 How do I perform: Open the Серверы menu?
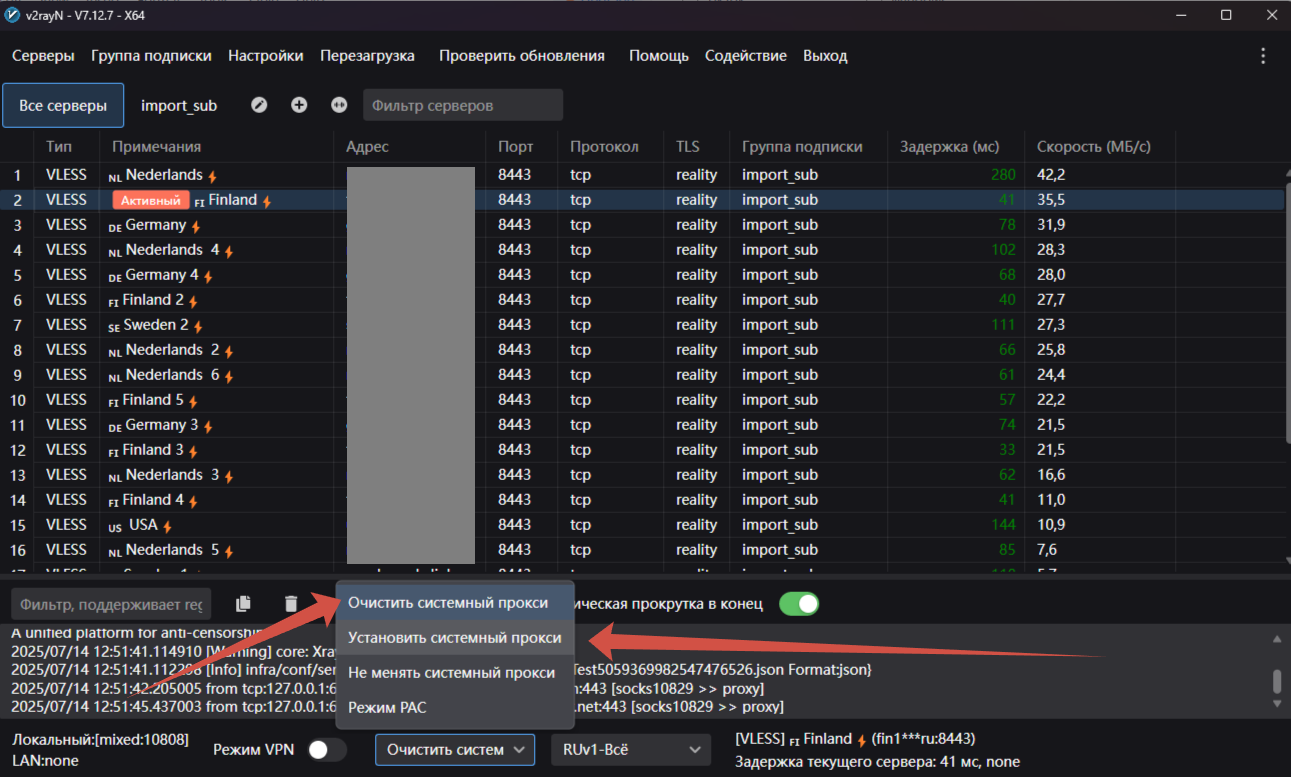click(x=43, y=56)
